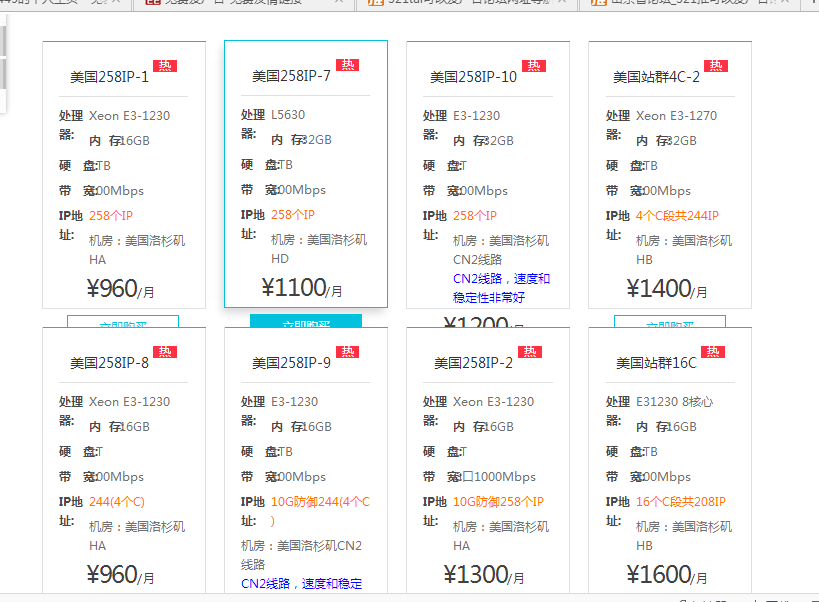Click the ¥1300 monthly price
Screen dimensions: 819x602
click(x=484, y=575)
